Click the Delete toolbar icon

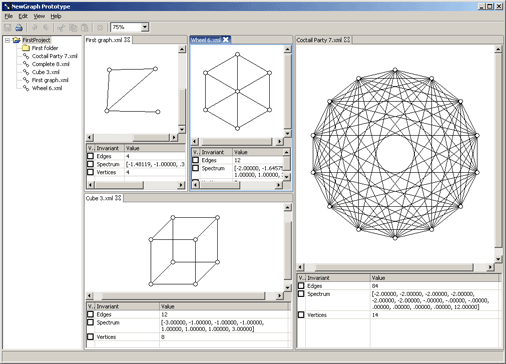(x=100, y=28)
